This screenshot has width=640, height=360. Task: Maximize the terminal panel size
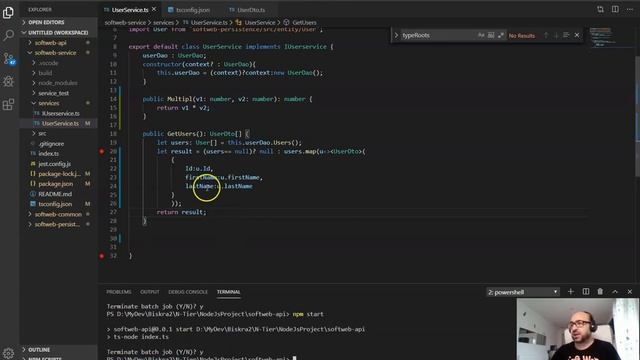tap(615, 291)
